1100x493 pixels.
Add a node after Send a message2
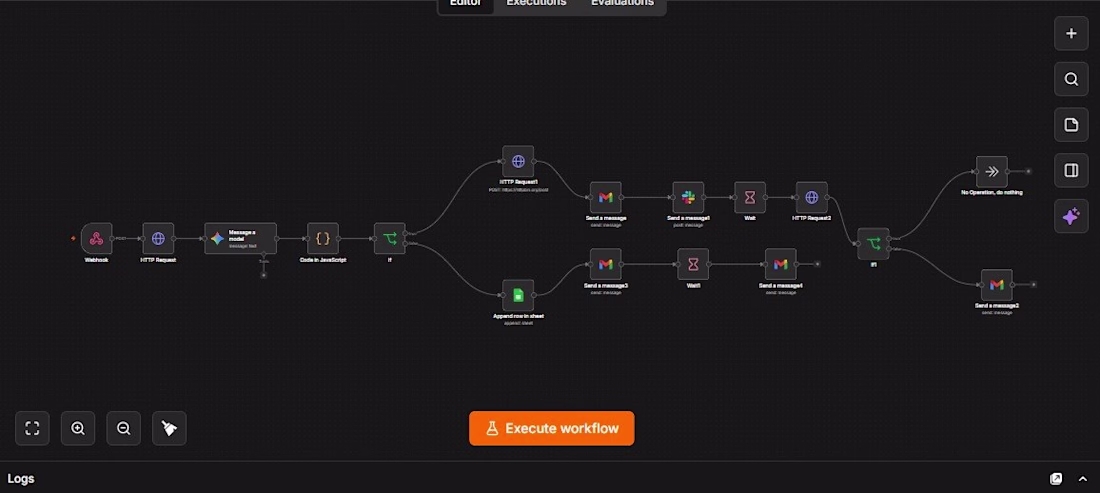coord(1033,285)
